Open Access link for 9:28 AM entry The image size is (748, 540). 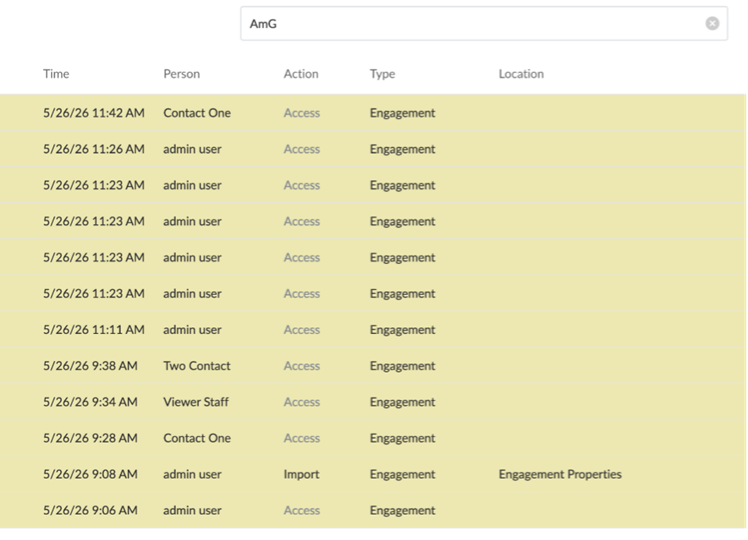pos(301,438)
